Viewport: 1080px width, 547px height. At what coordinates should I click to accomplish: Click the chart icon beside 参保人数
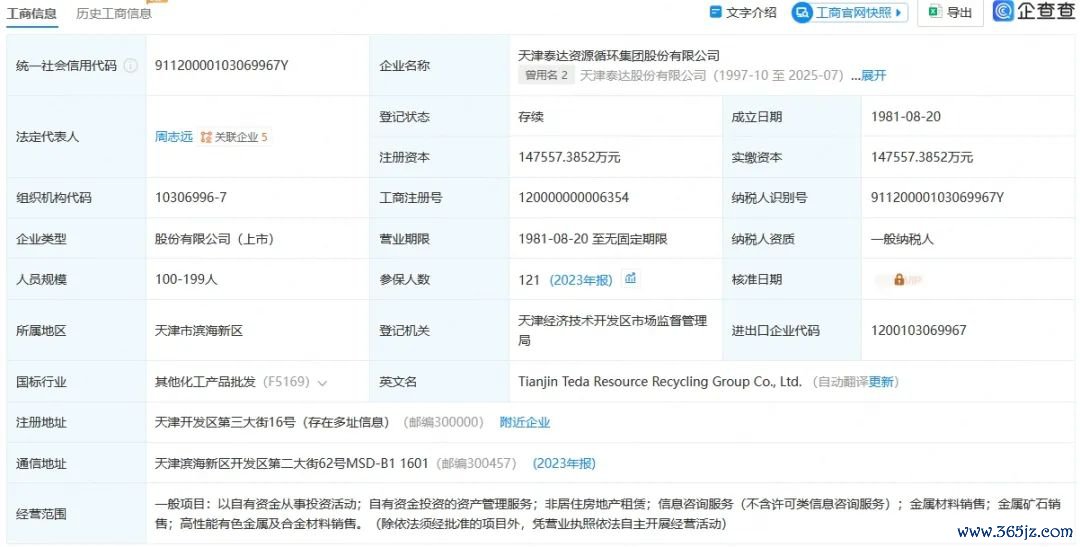coord(630,278)
